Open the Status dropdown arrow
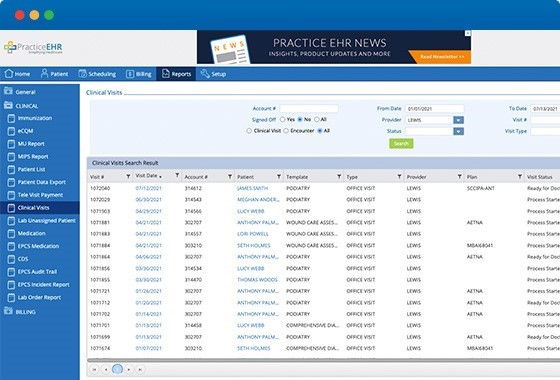This screenshot has width=560, height=380. pos(459,131)
